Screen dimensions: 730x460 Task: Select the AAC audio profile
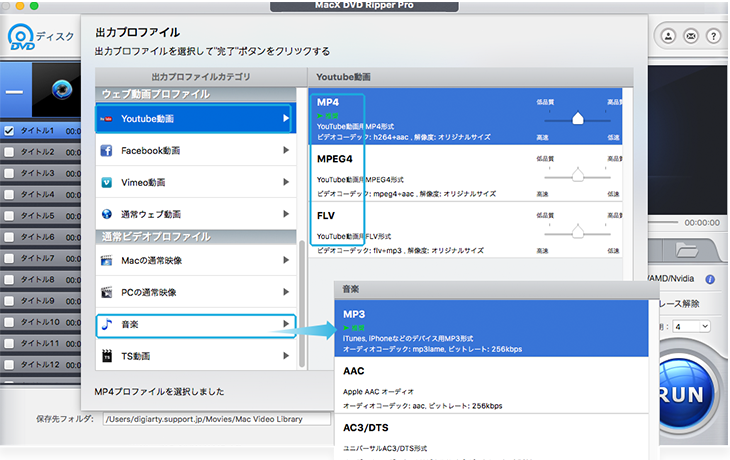click(490, 387)
